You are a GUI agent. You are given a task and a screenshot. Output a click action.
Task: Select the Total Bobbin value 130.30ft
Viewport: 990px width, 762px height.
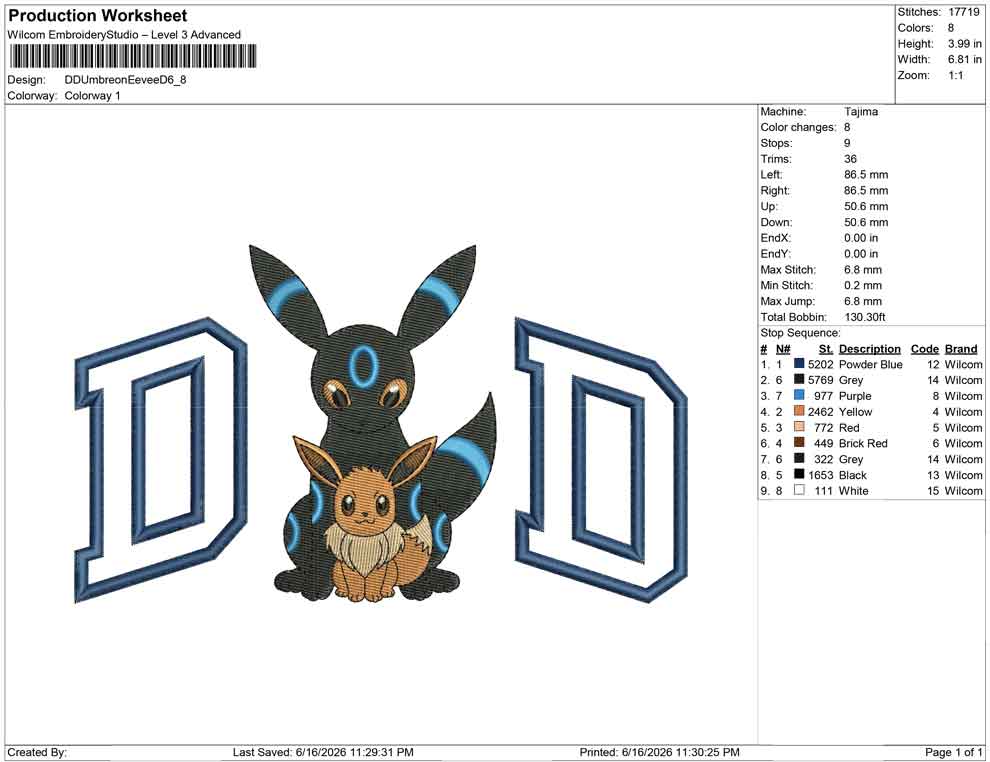(865, 317)
